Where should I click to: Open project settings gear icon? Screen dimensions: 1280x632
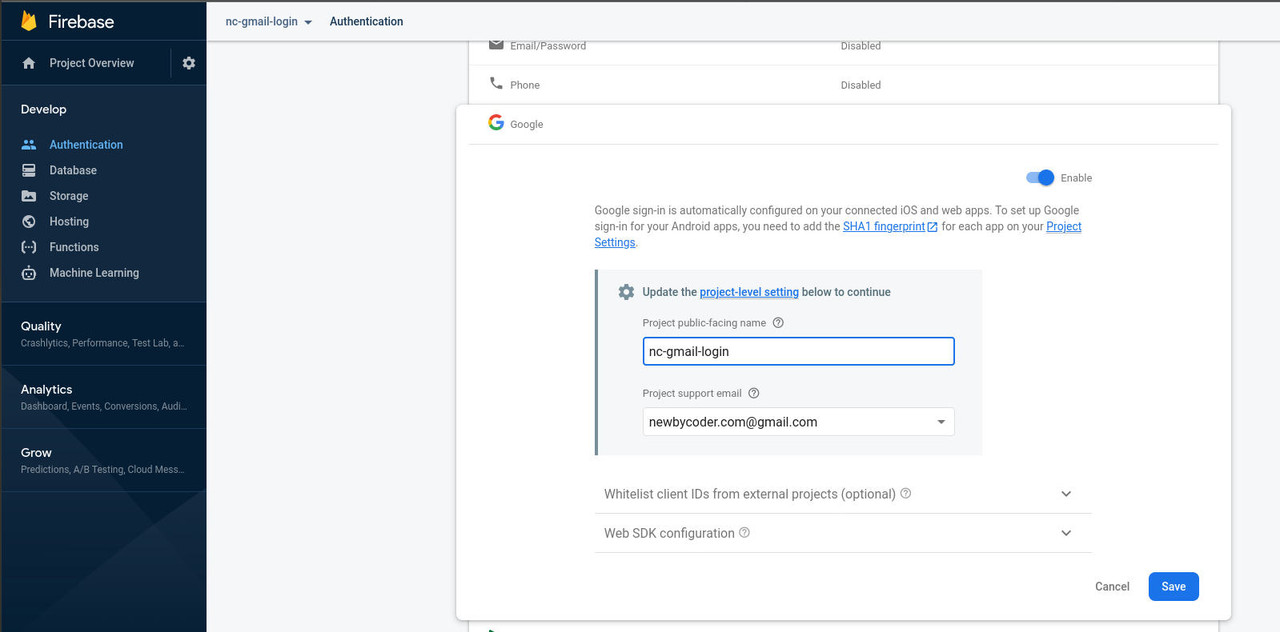pos(189,63)
